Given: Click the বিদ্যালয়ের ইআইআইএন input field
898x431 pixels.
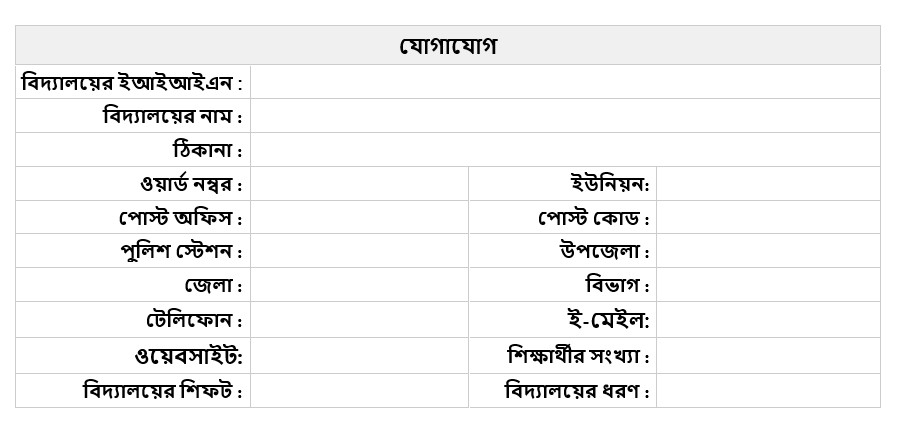Looking at the screenshot, I should [x=565, y=82].
